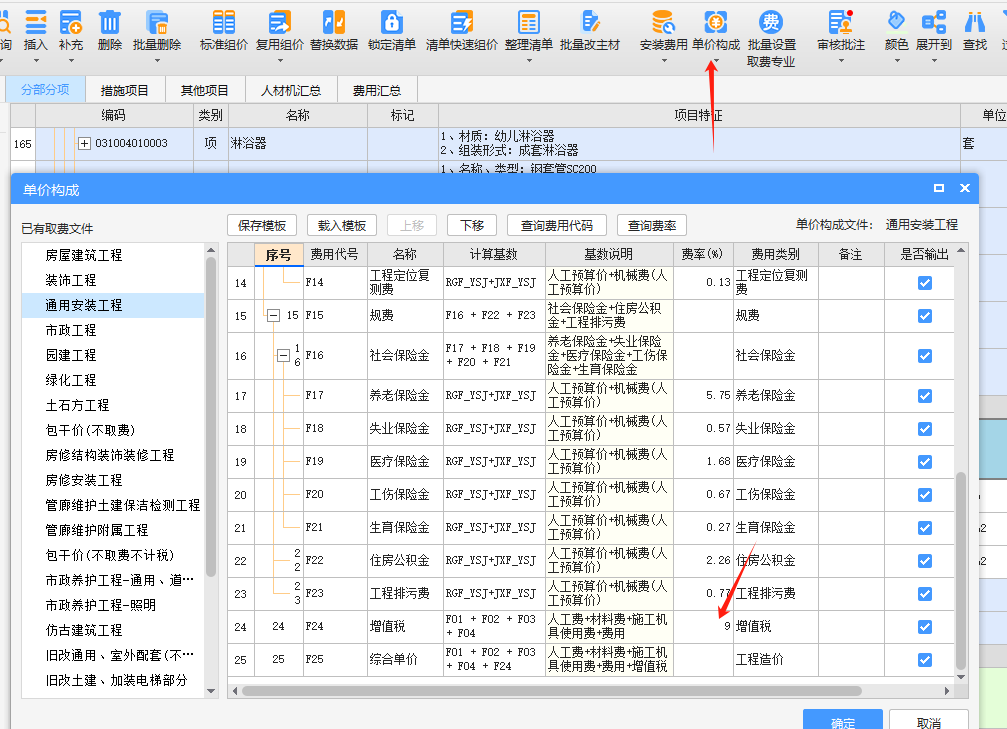Click the 查找 binoculars icon
The image size is (1007, 729).
click(975, 22)
